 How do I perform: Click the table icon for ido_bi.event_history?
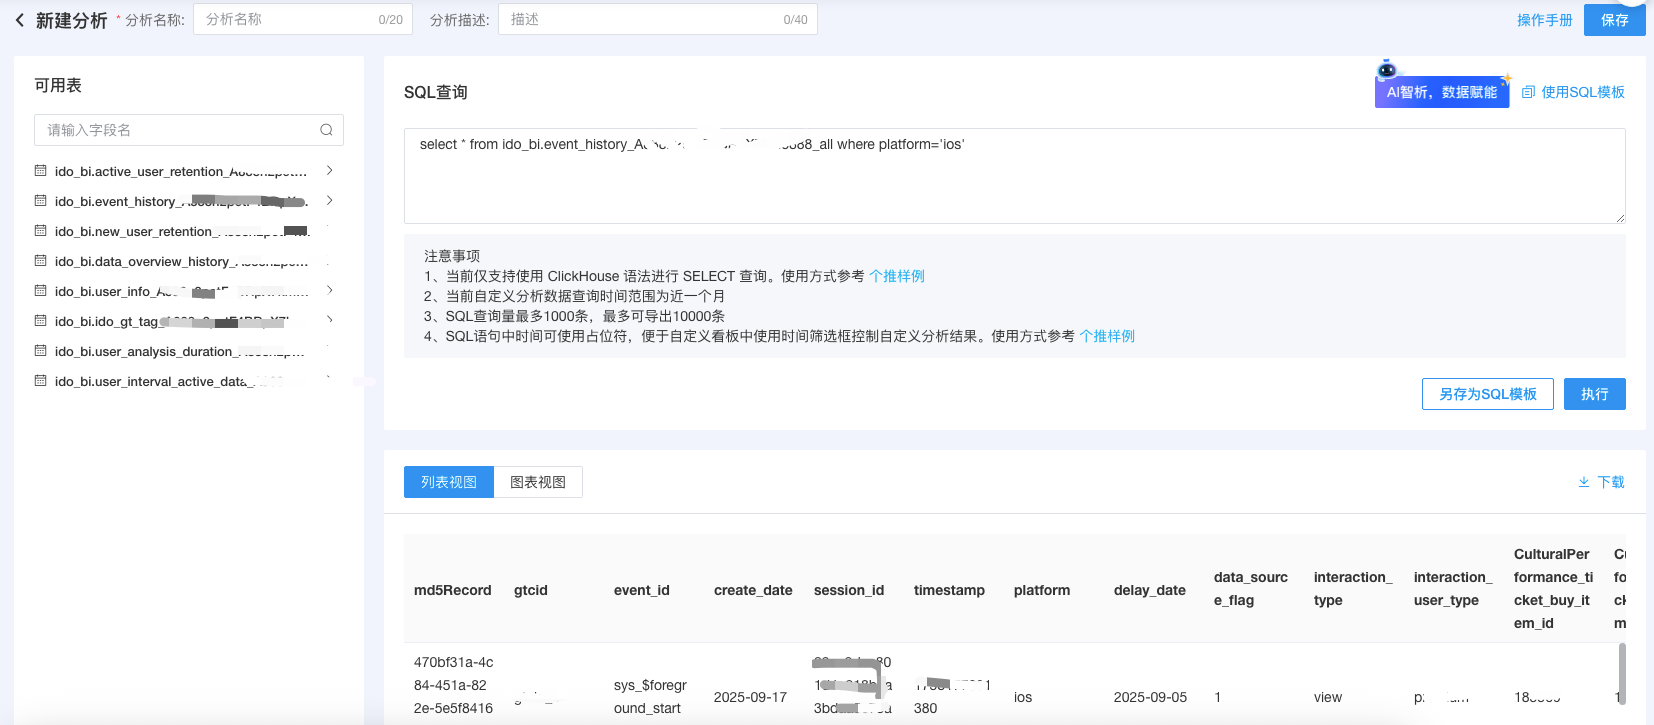point(41,201)
